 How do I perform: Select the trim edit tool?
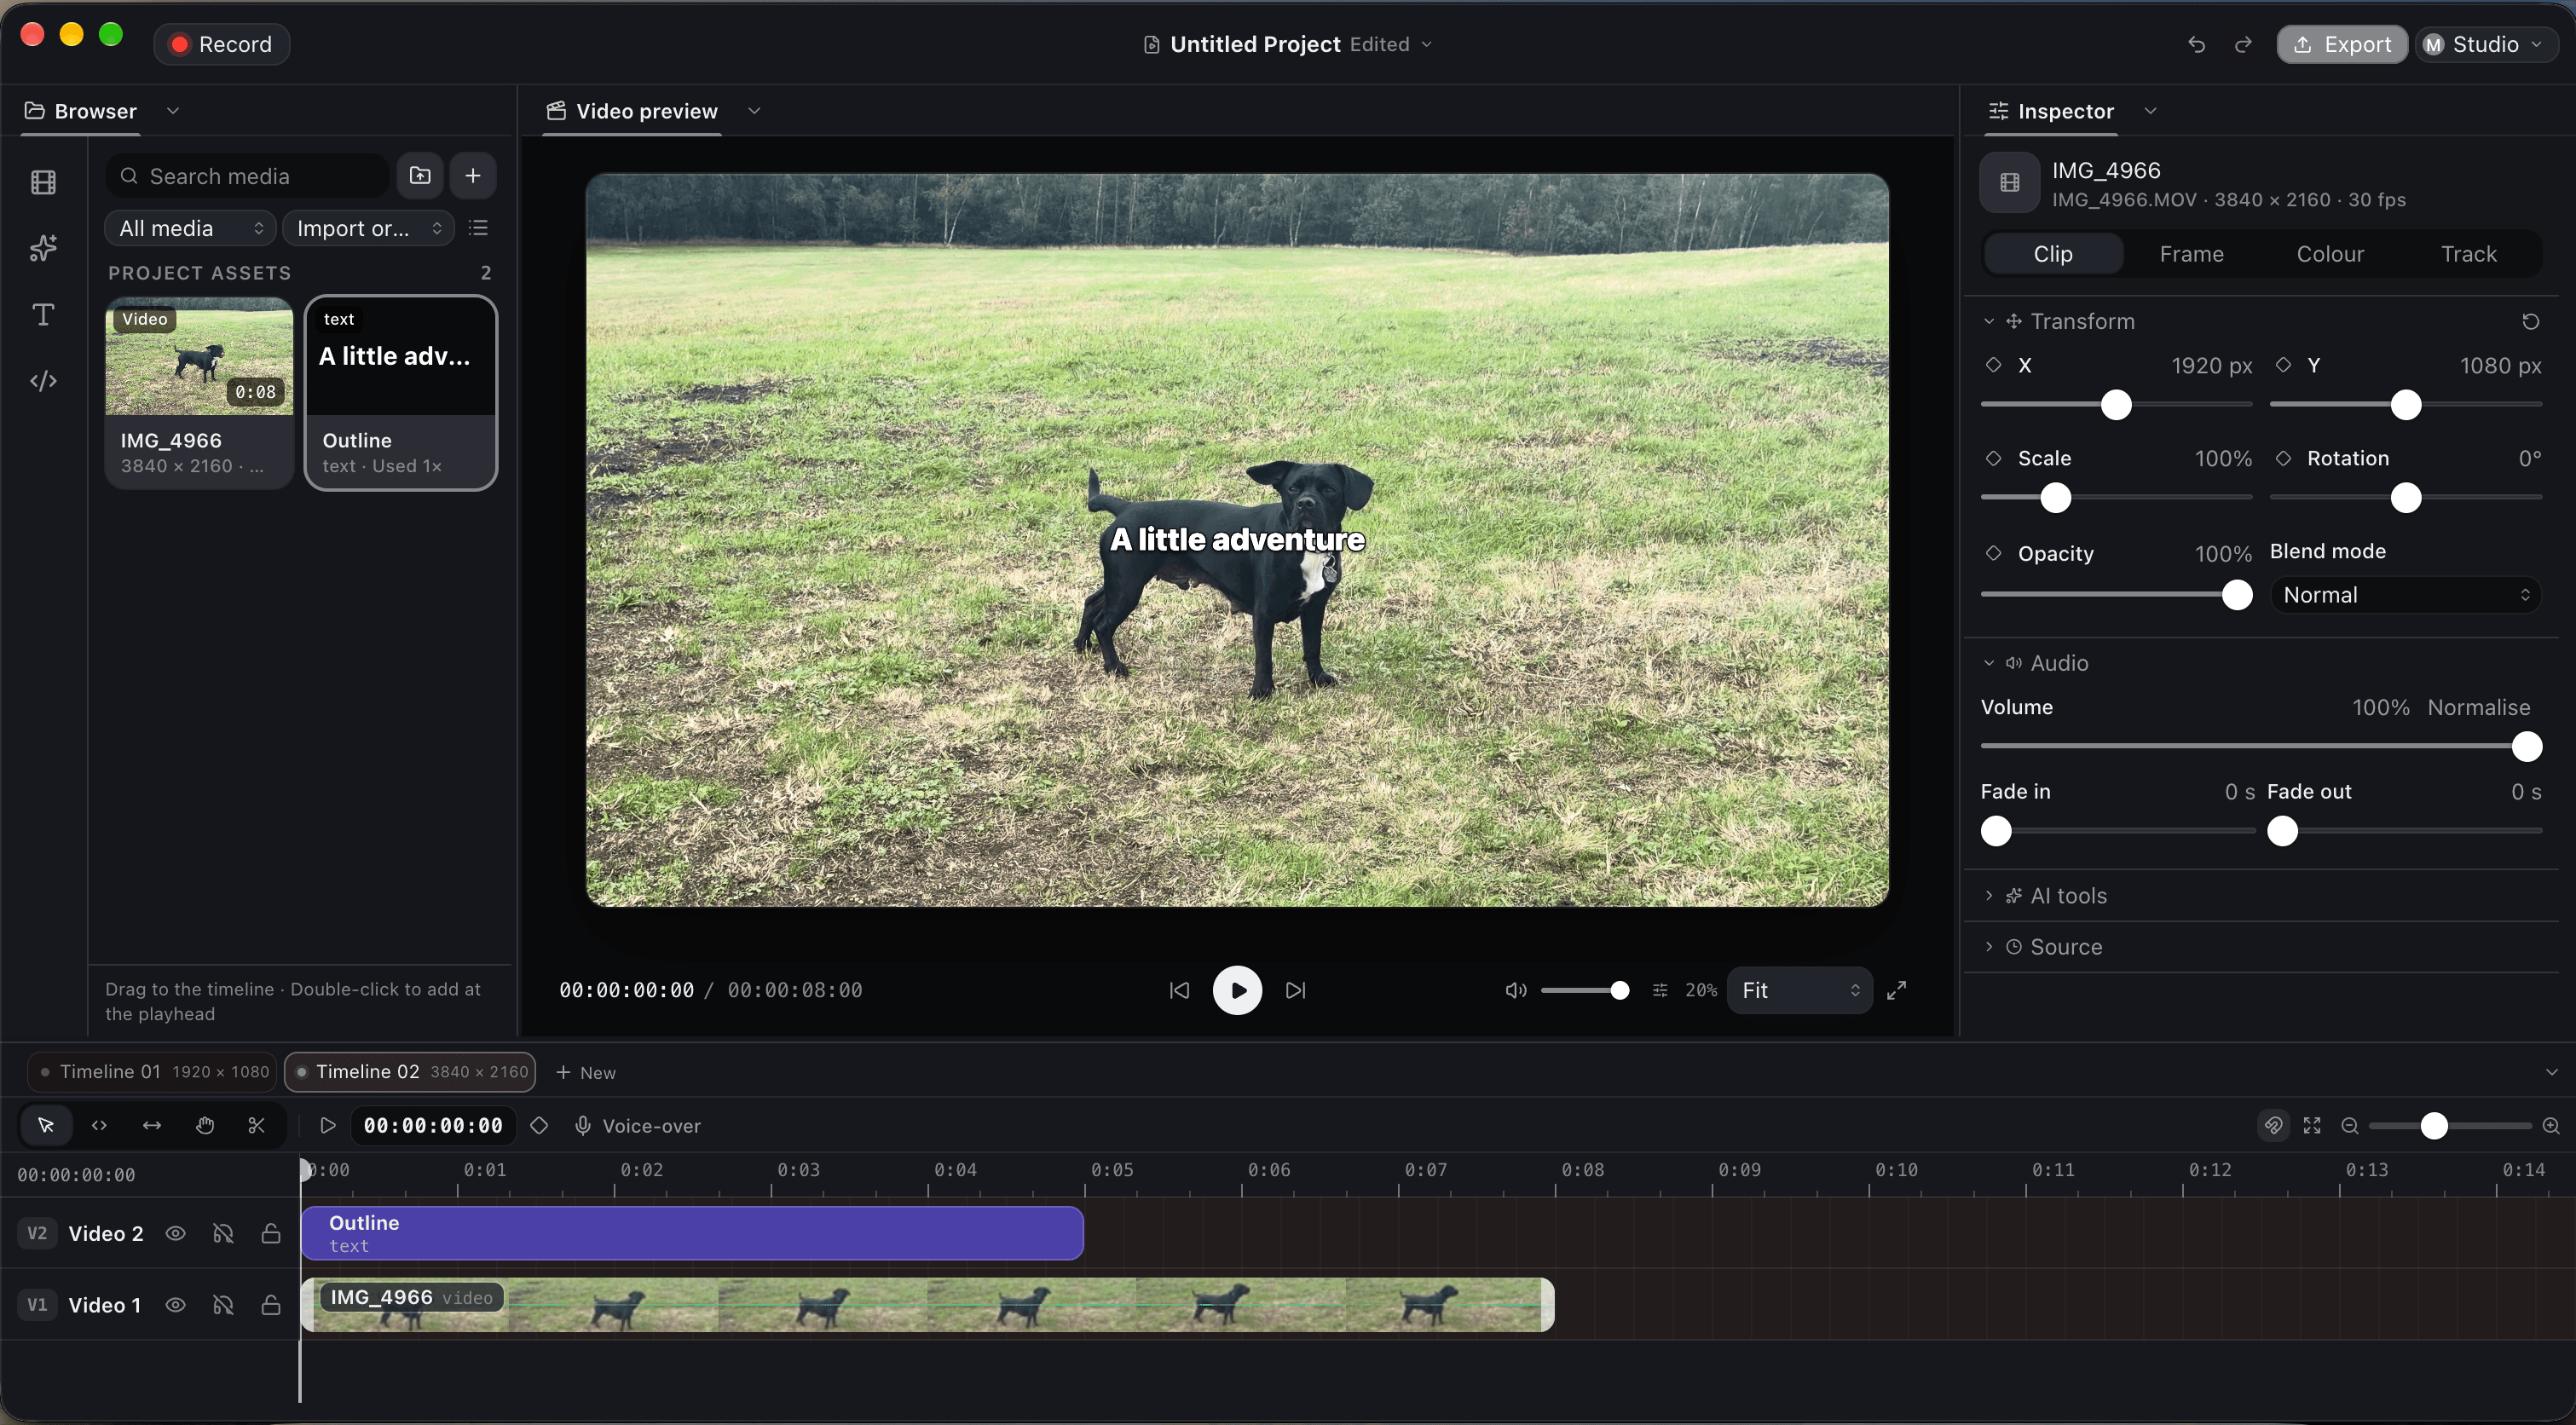[99, 1126]
